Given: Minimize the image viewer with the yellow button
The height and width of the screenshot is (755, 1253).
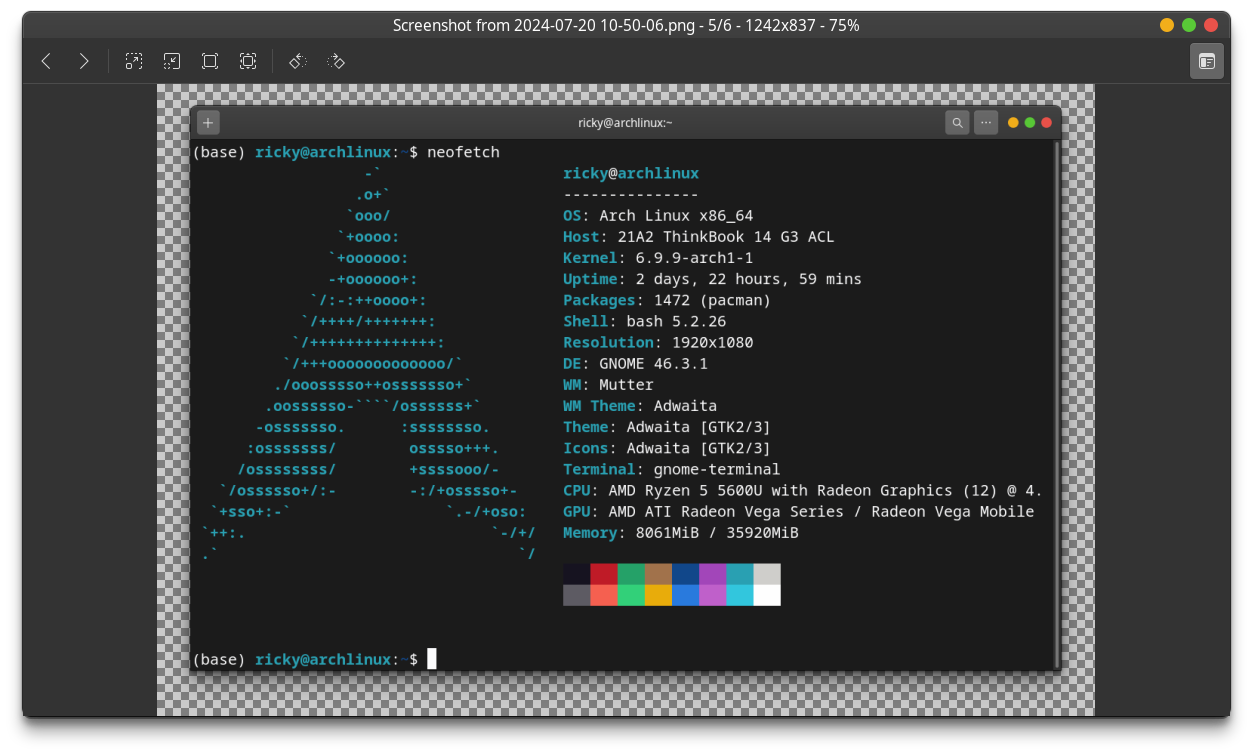Looking at the screenshot, I should coord(1167,25).
